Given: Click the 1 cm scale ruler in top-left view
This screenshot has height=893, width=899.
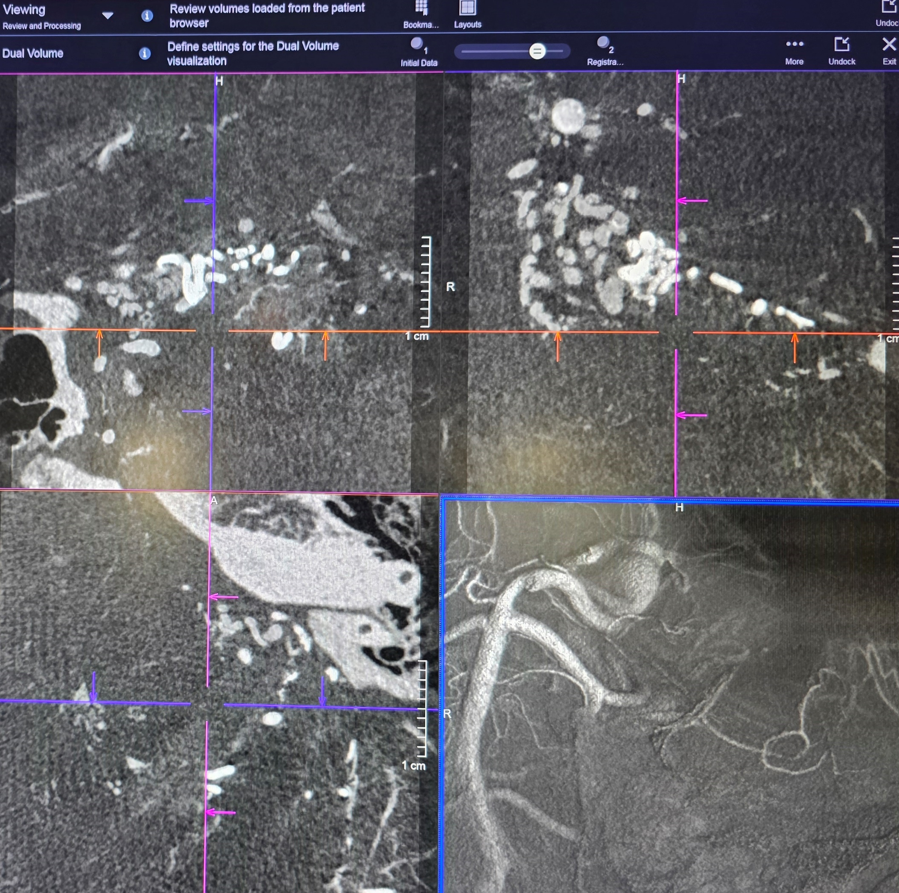Looking at the screenshot, I should click(x=425, y=283).
